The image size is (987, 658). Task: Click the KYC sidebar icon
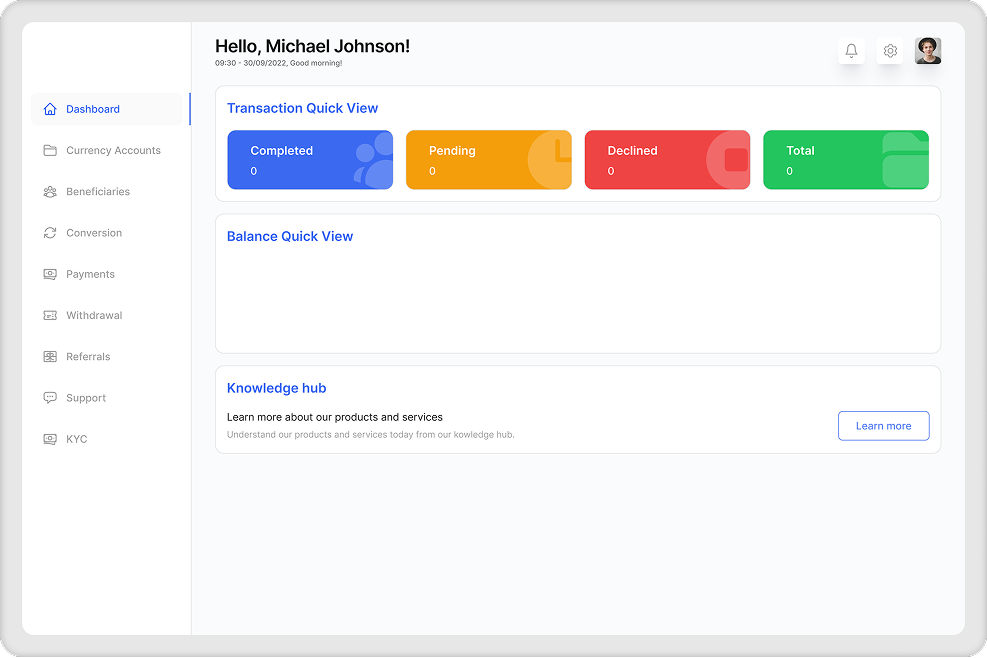(x=50, y=439)
